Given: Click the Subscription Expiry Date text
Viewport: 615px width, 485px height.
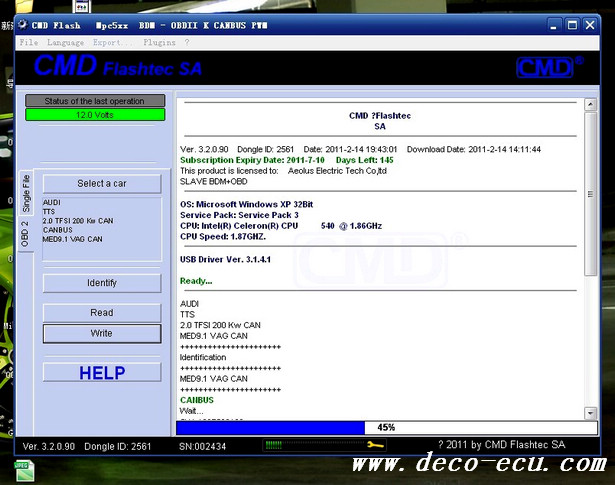Looking at the screenshot, I should pos(252,160).
